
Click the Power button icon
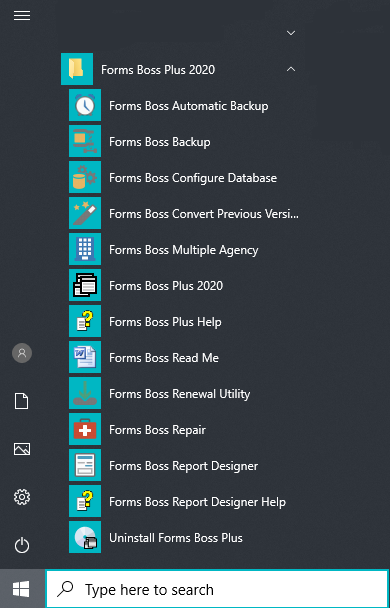point(22,545)
